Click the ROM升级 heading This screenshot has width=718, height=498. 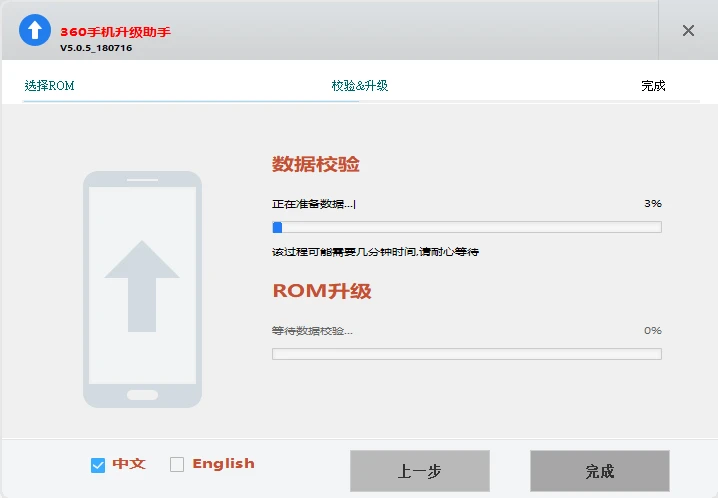pos(322,291)
